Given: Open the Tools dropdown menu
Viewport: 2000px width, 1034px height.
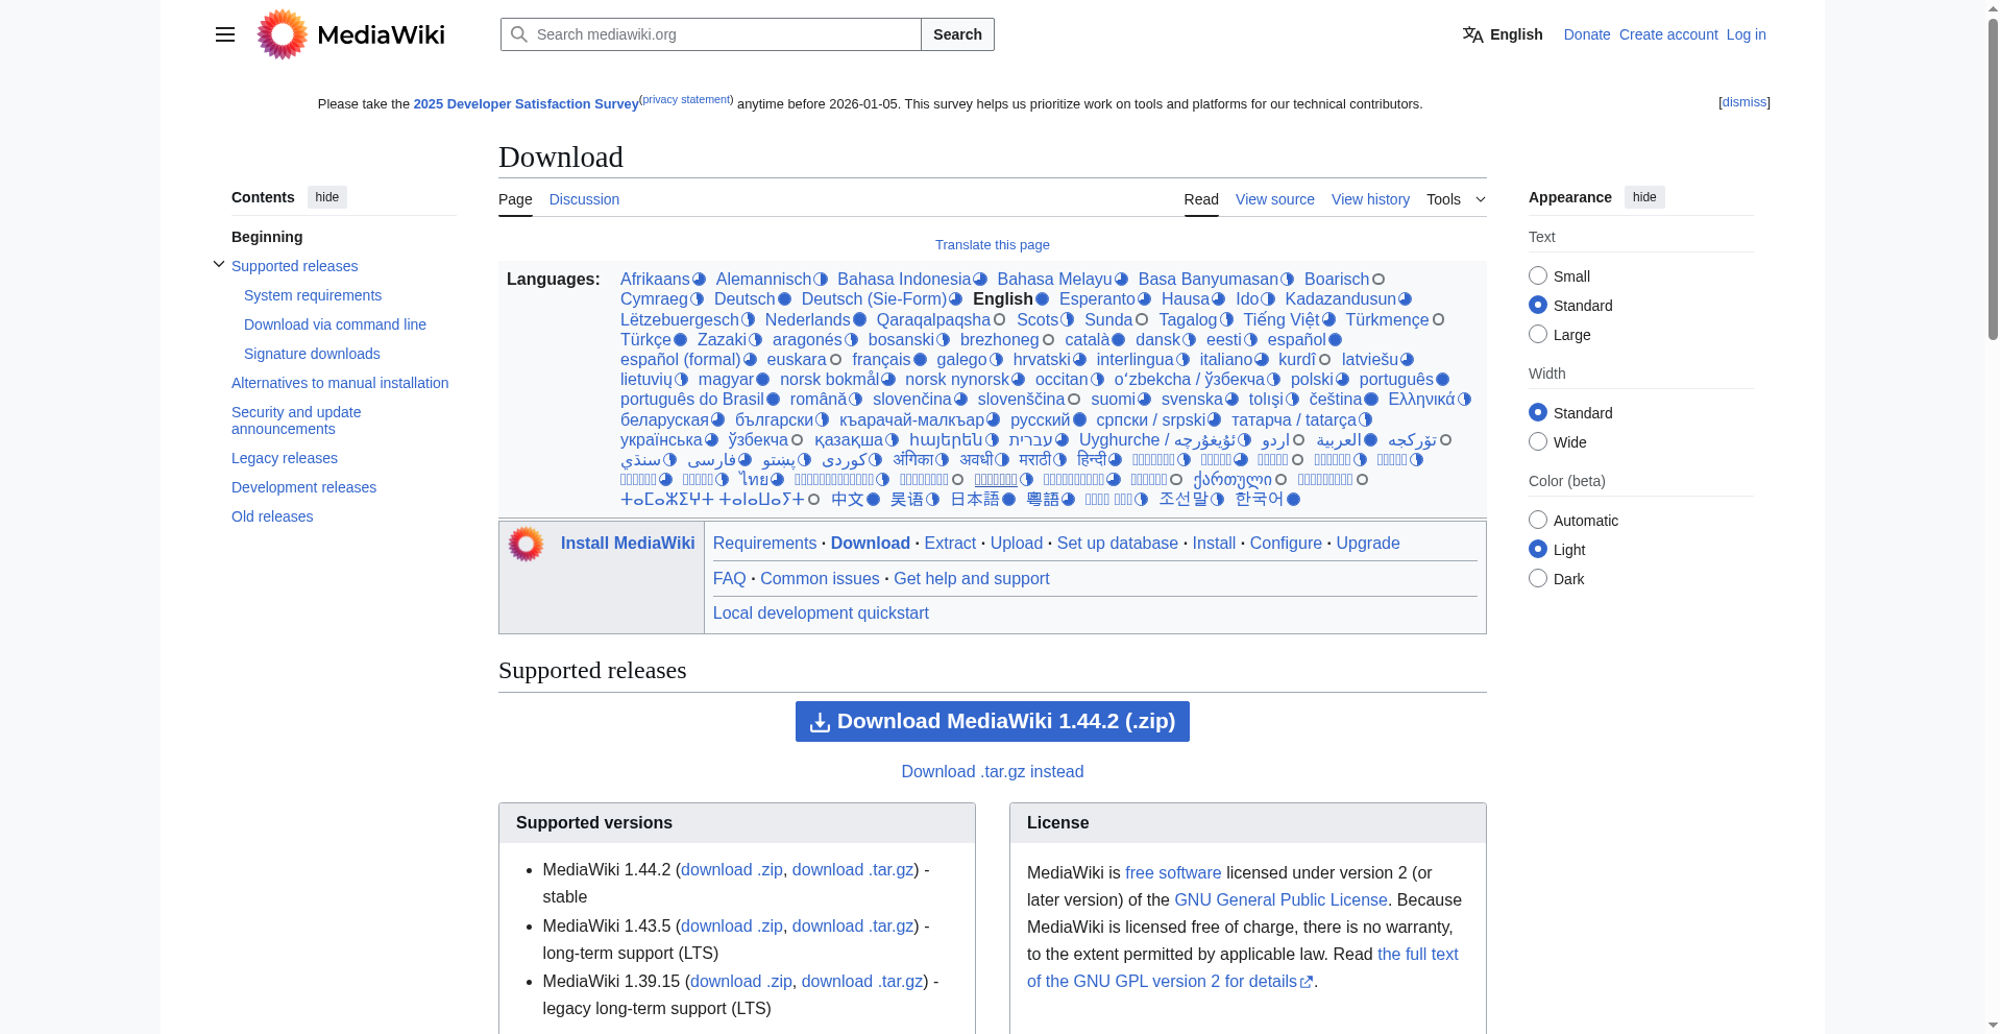Looking at the screenshot, I should [1455, 200].
